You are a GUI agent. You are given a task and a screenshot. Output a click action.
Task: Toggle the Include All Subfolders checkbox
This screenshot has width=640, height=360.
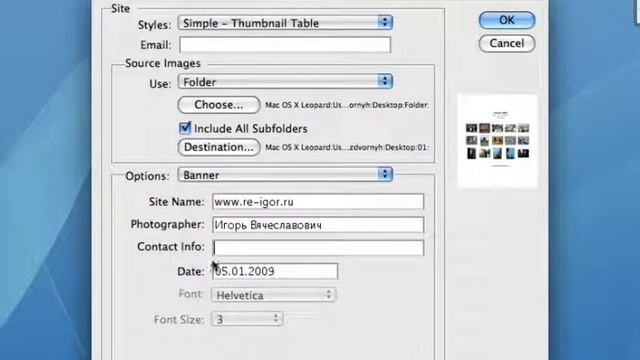185,128
